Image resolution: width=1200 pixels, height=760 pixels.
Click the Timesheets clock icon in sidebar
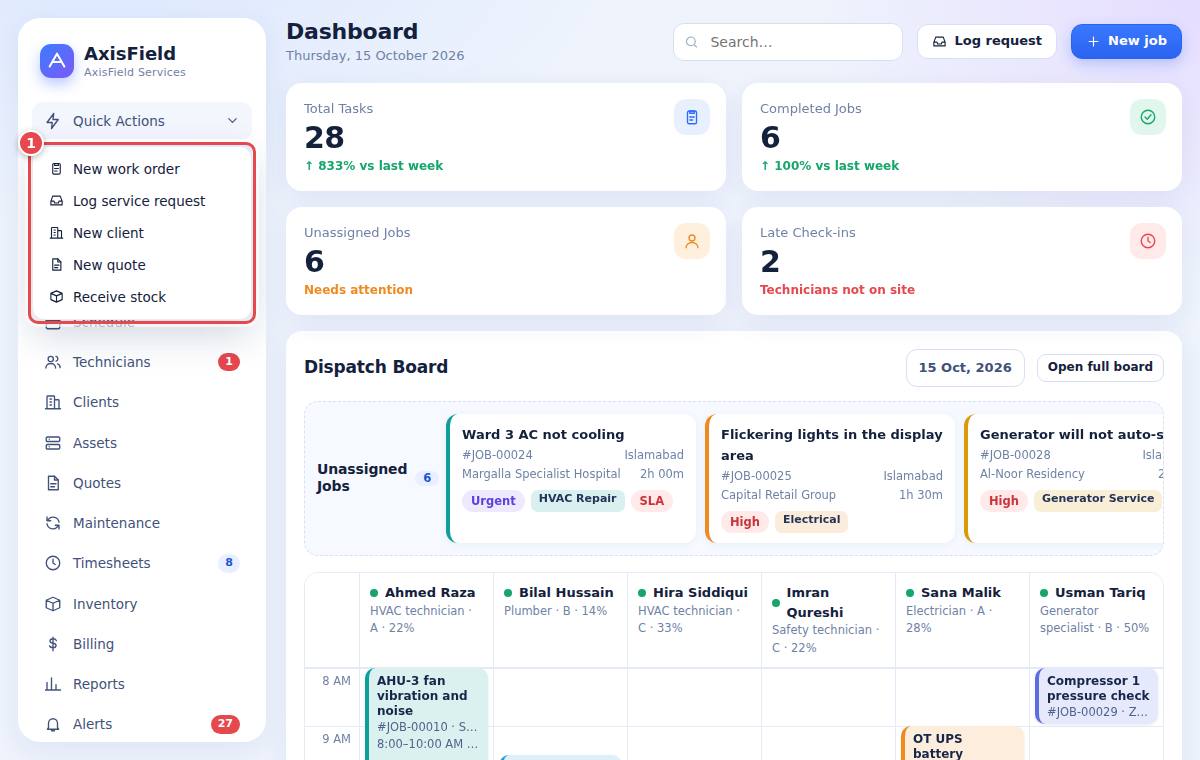pos(53,563)
